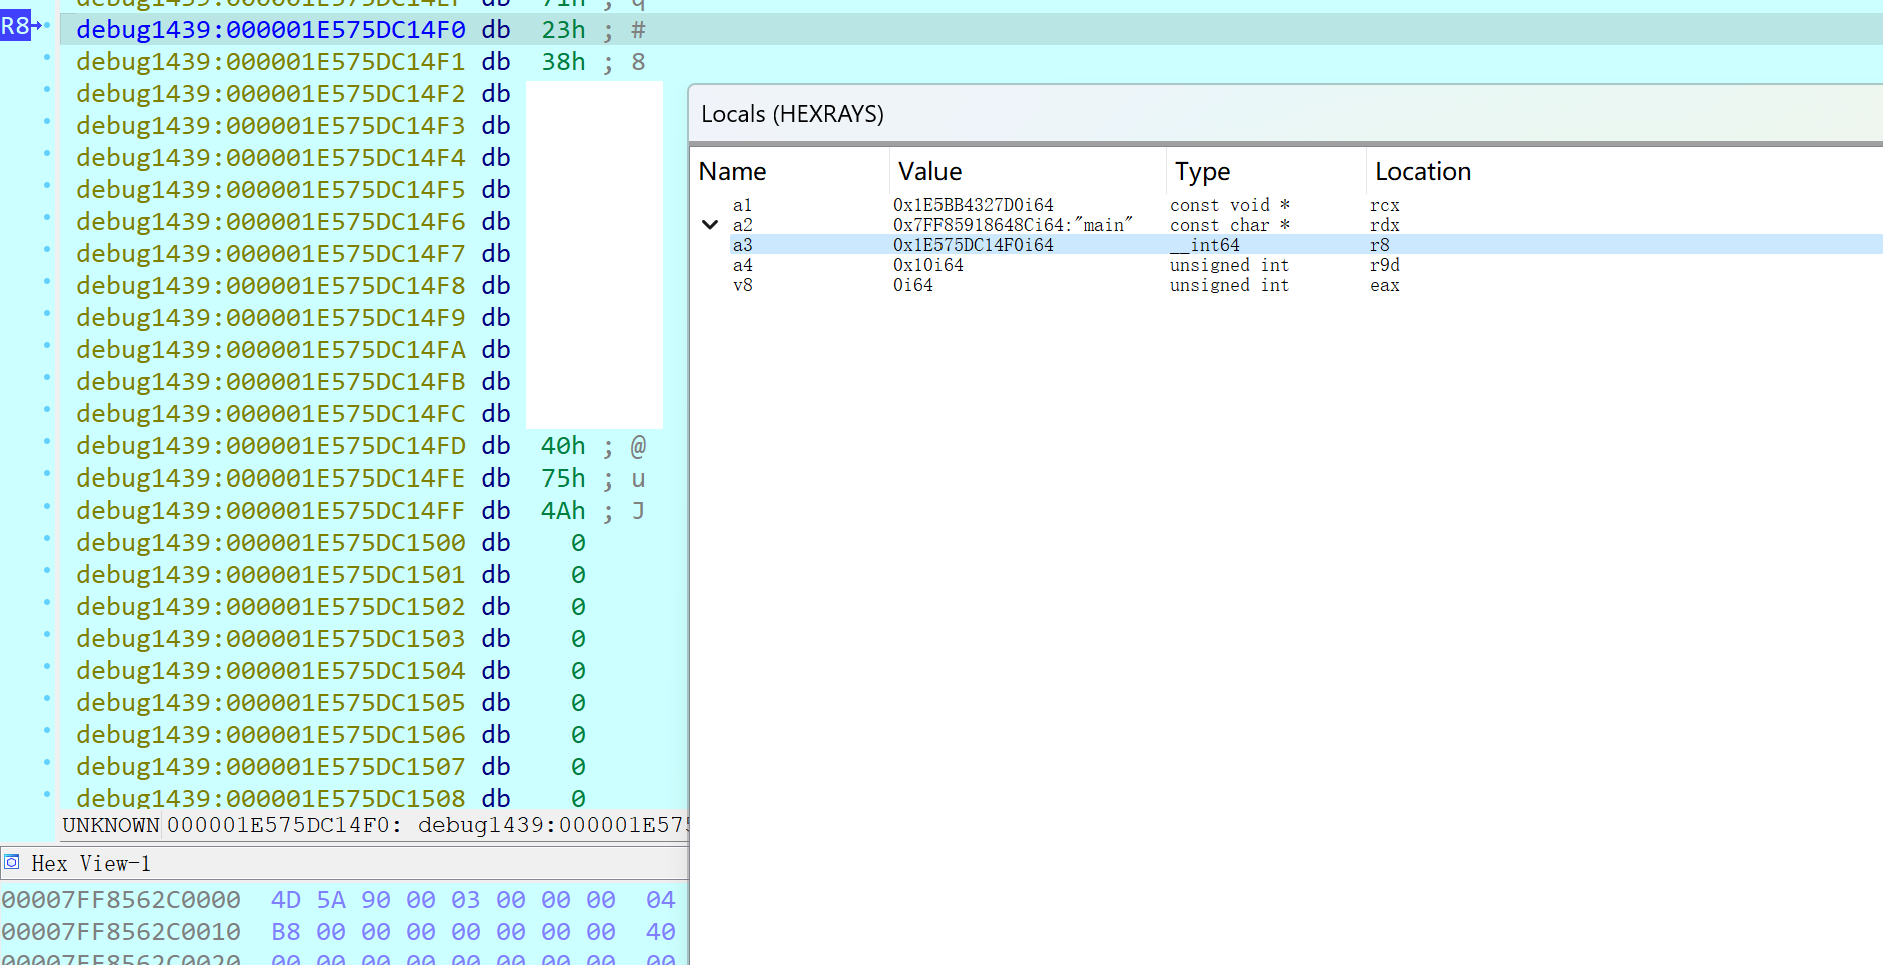
Task: Click the a4 value 0x10i64
Action: 928,265
